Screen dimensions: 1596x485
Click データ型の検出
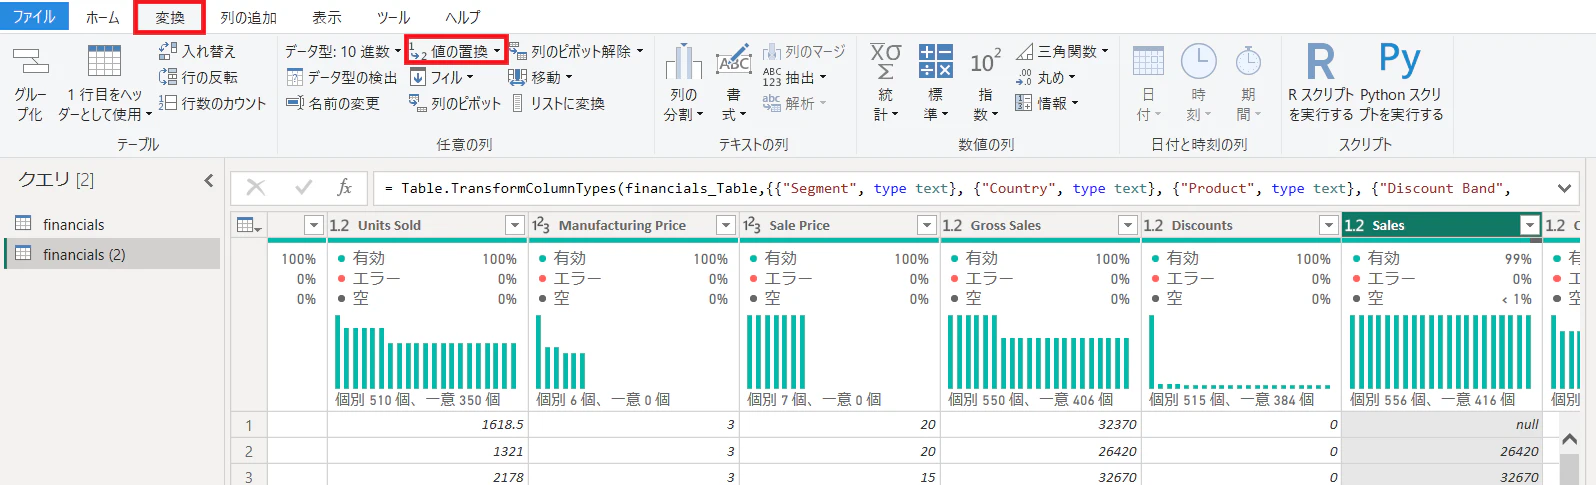coord(342,77)
